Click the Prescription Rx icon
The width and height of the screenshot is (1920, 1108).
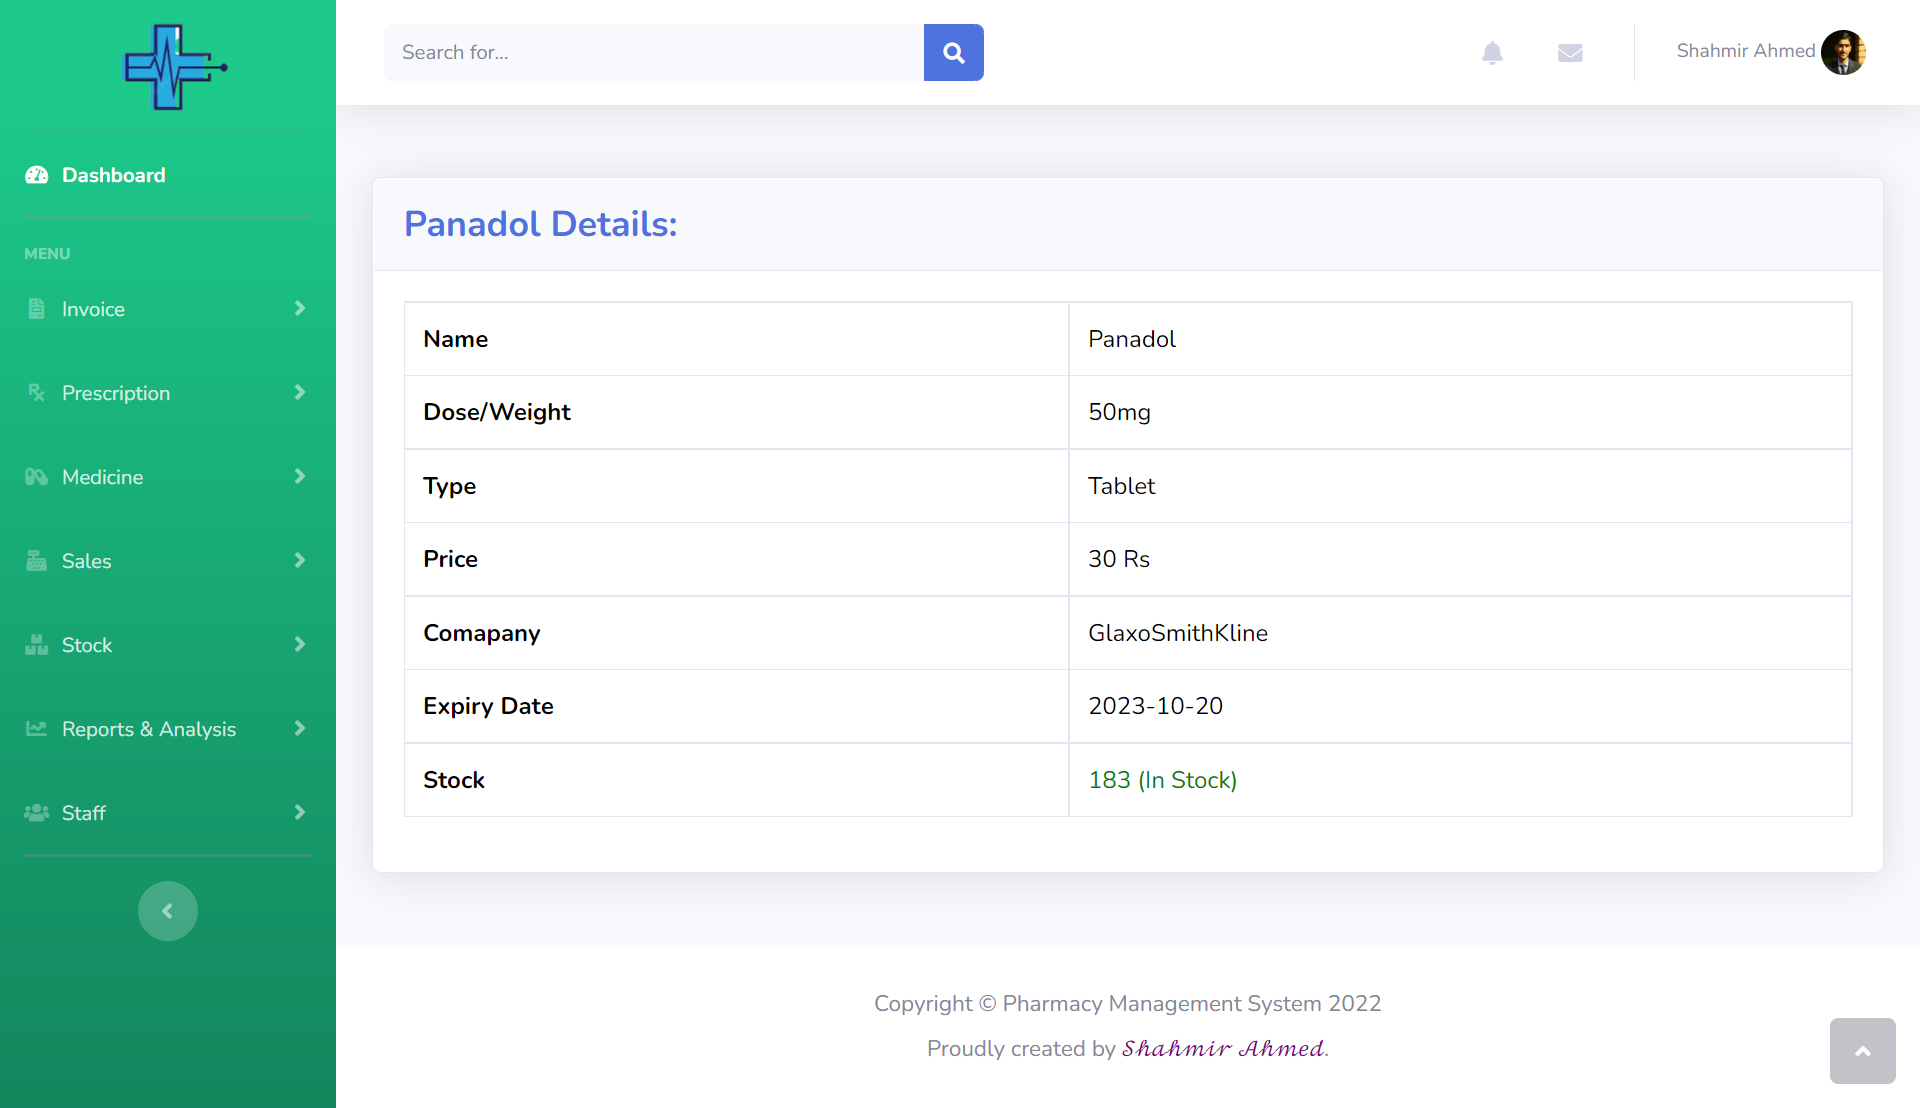click(x=37, y=393)
